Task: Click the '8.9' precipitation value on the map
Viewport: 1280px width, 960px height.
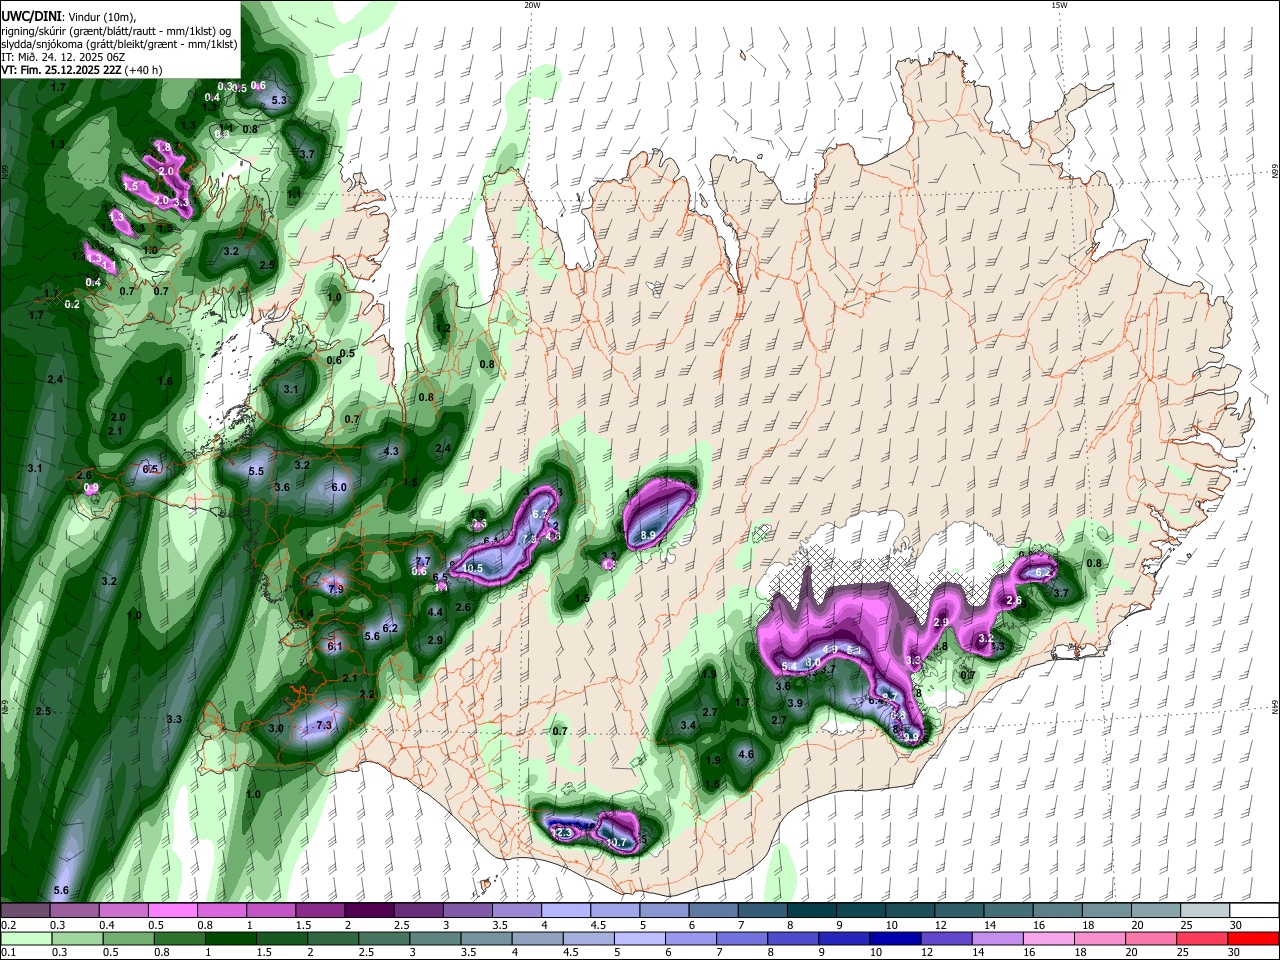Action: click(x=648, y=536)
